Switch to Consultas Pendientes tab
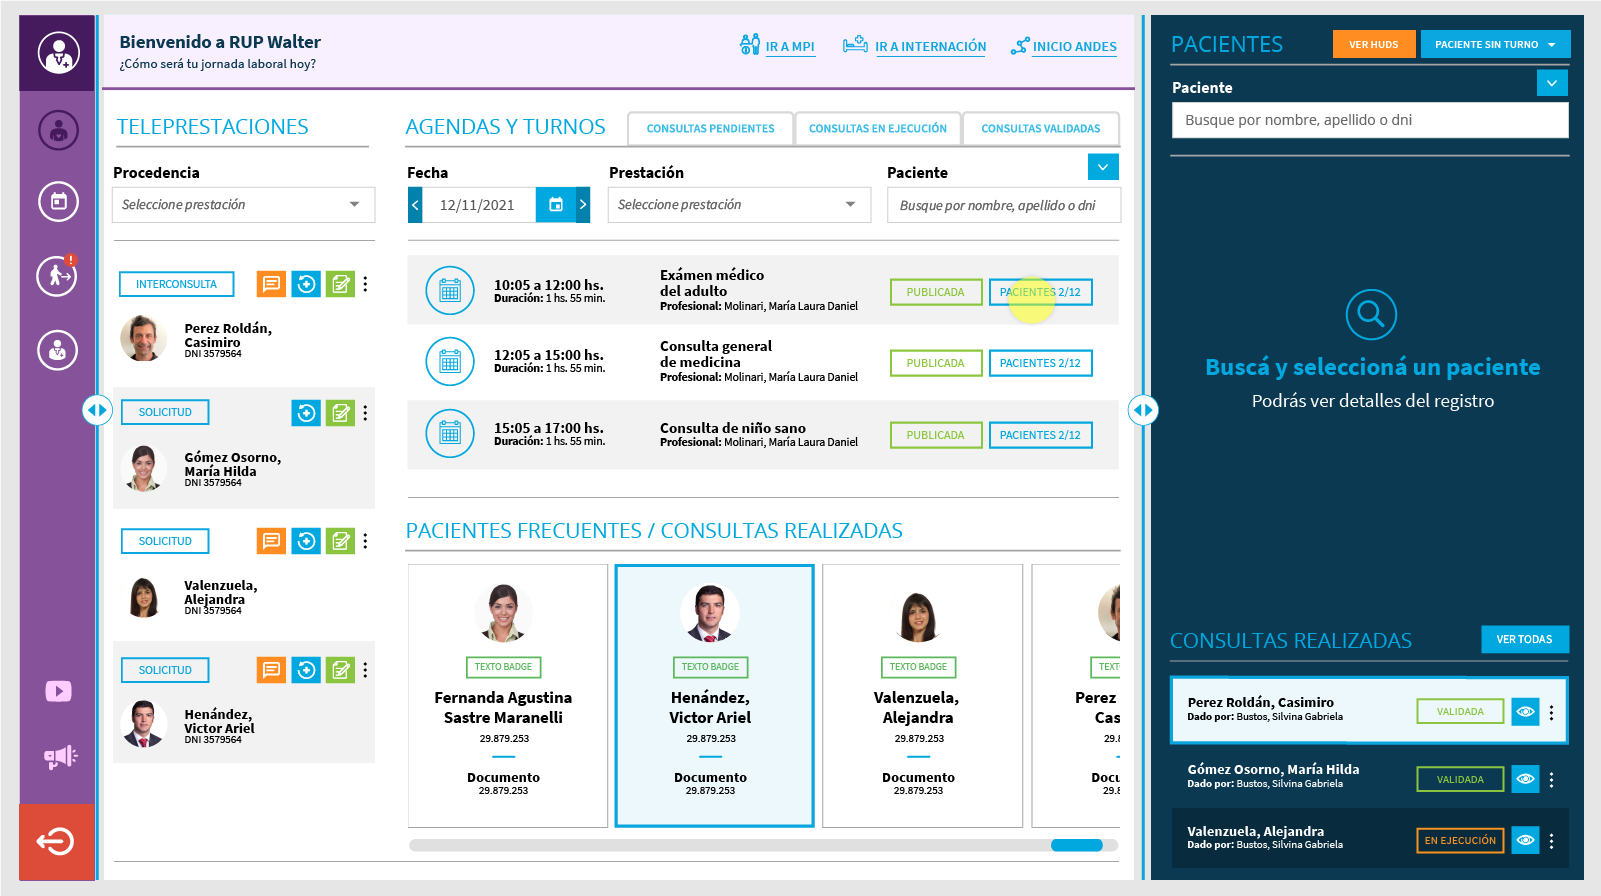 [x=710, y=128]
